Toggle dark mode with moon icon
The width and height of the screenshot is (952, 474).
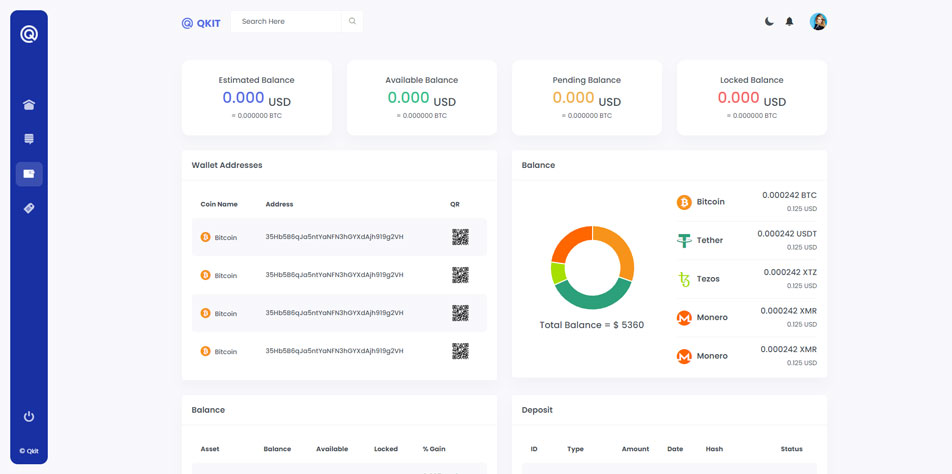coord(769,21)
